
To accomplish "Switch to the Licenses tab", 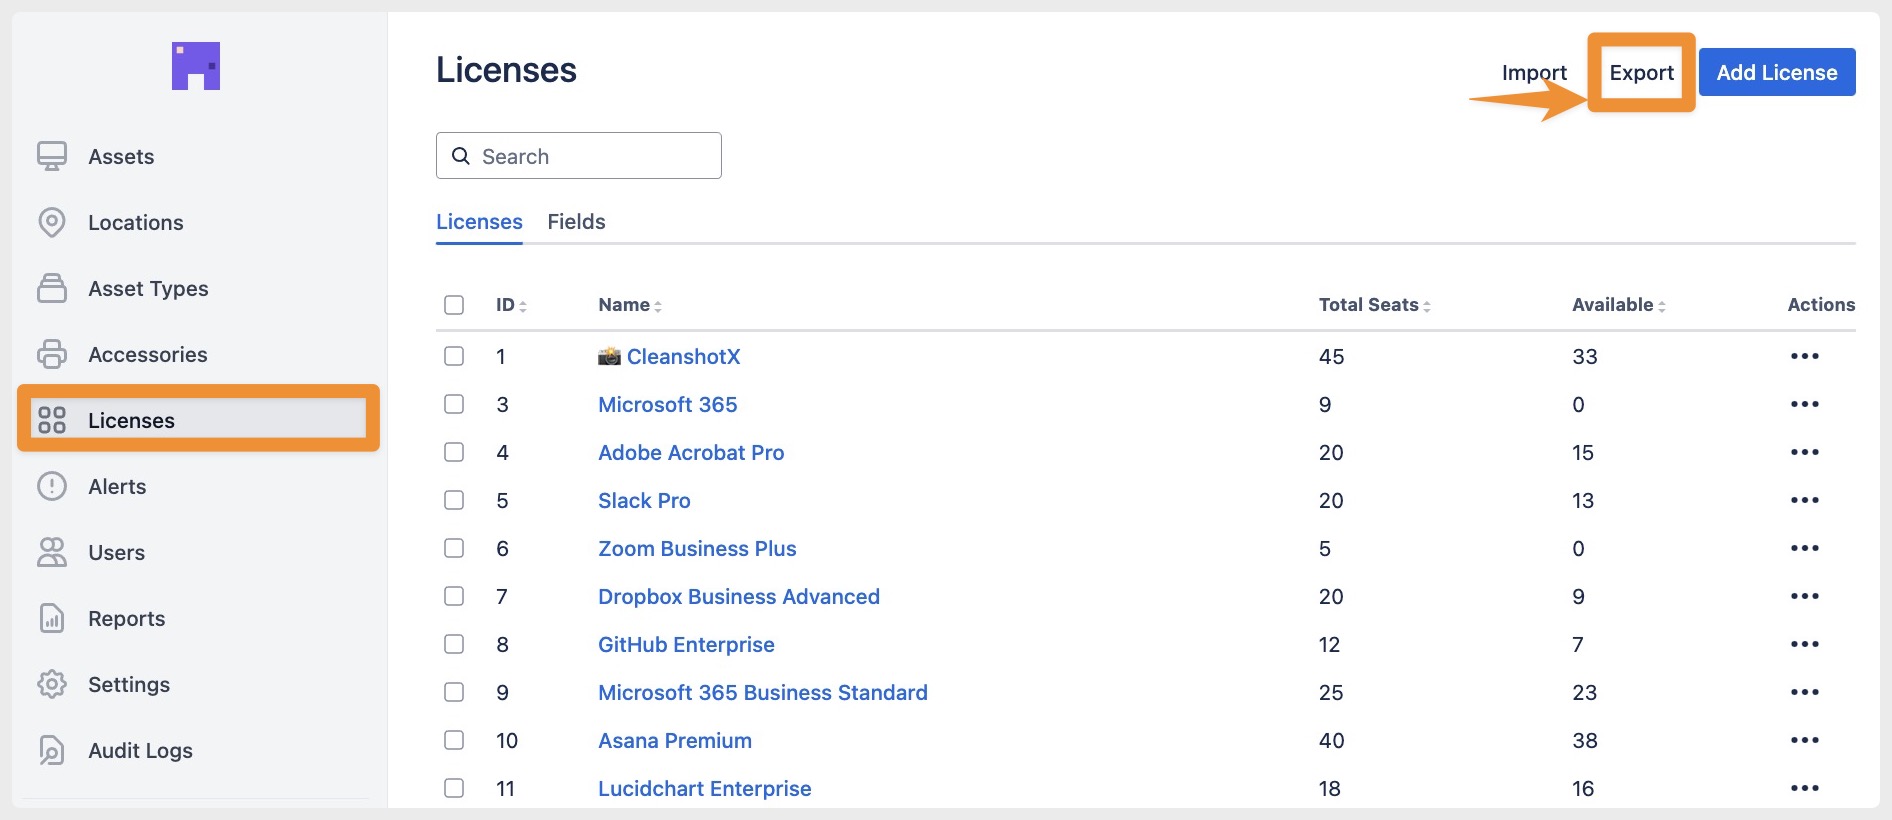I will coord(479,222).
